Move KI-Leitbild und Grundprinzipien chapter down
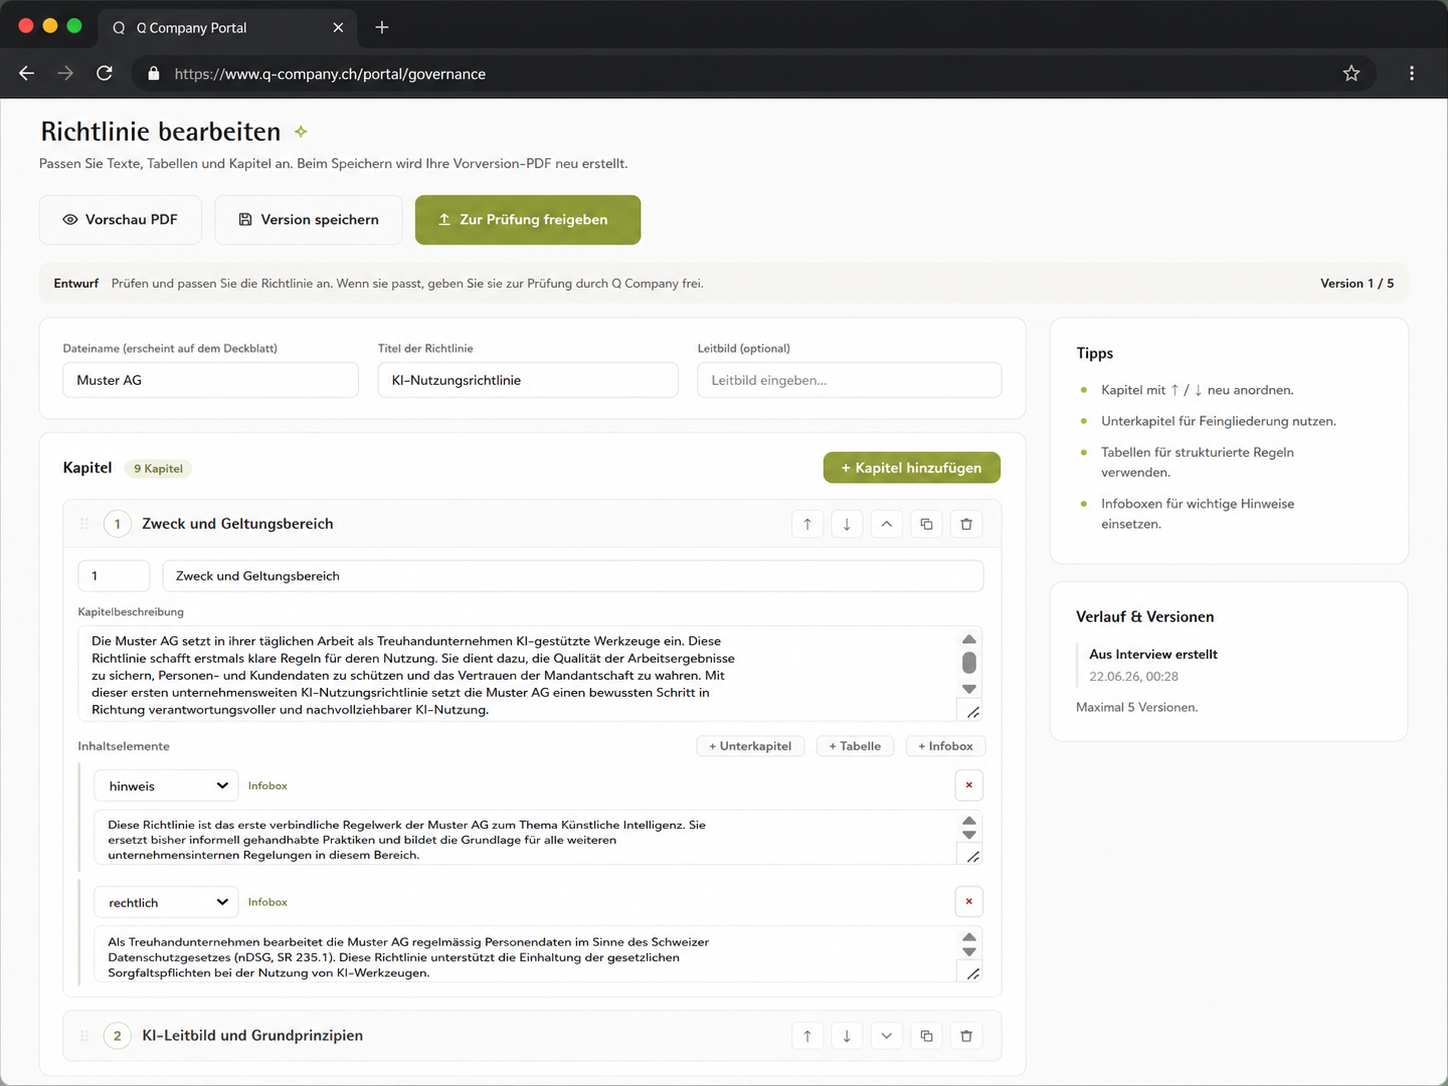This screenshot has height=1086, width=1448. point(847,1036)
